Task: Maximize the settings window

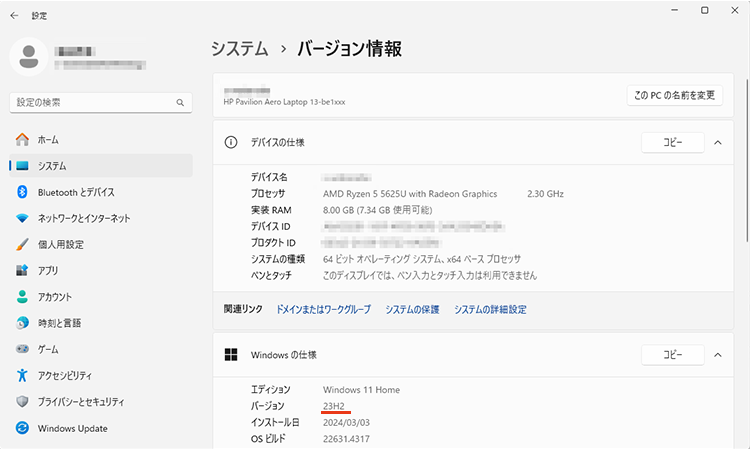Action: tap(705, 10)
